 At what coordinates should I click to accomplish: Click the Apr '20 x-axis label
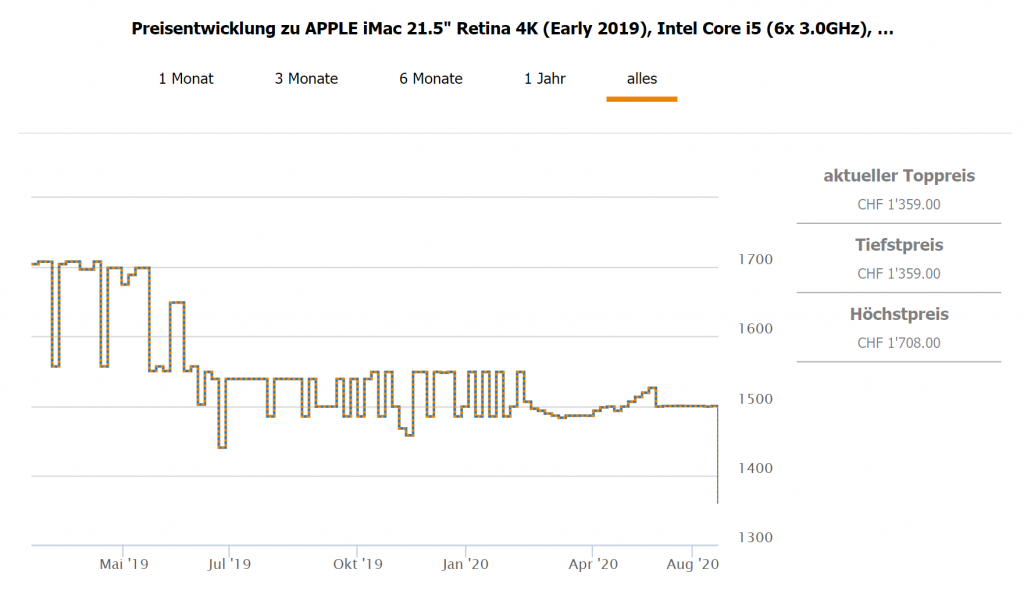(x=594, y=565)
